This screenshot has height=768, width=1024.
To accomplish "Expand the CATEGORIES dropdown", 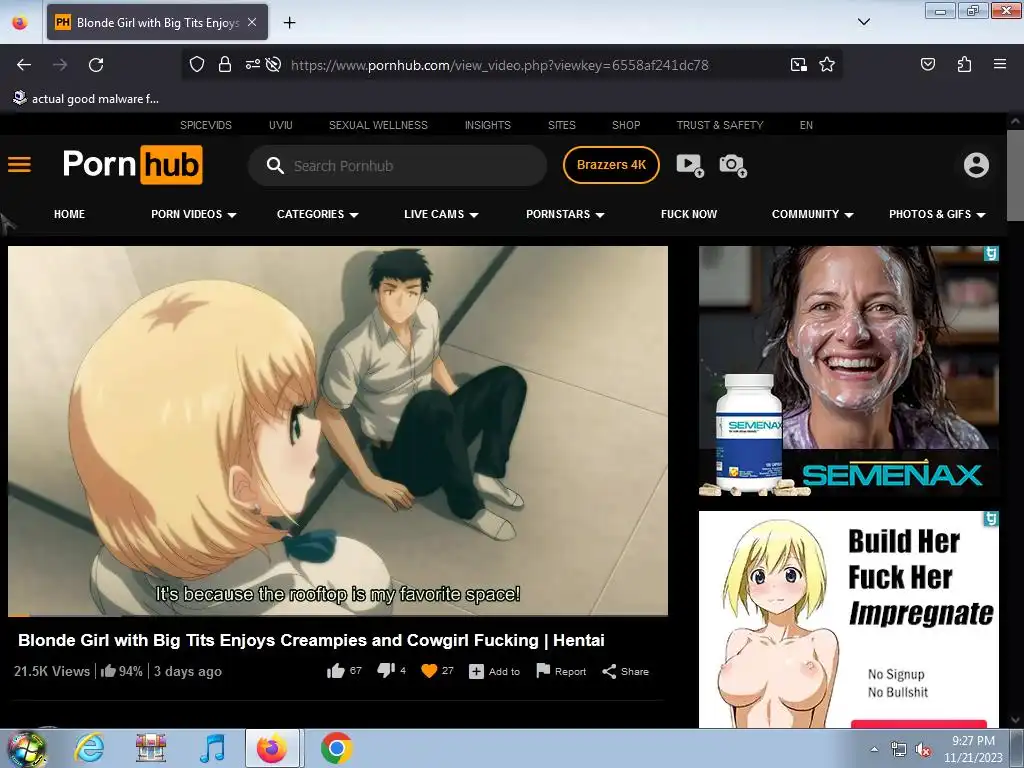I will 317,214.
